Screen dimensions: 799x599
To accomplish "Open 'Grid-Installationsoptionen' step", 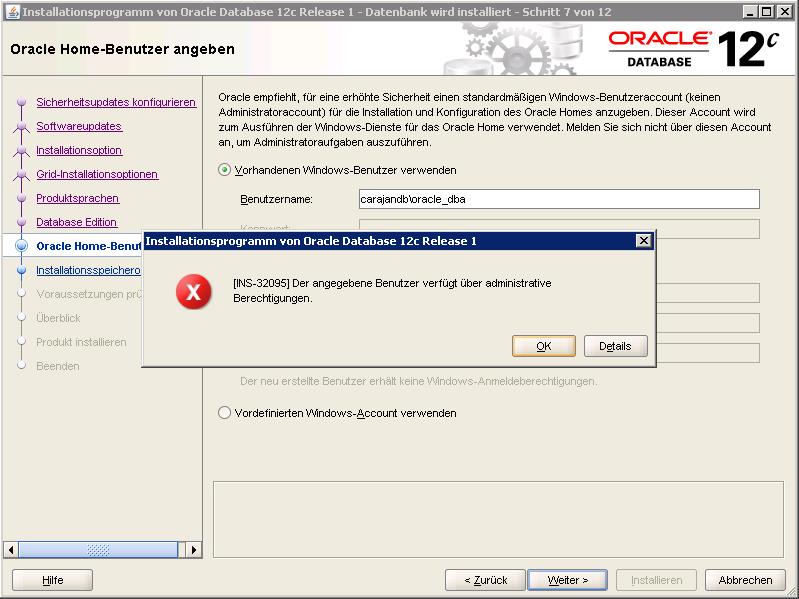I will tap(97, 174).
